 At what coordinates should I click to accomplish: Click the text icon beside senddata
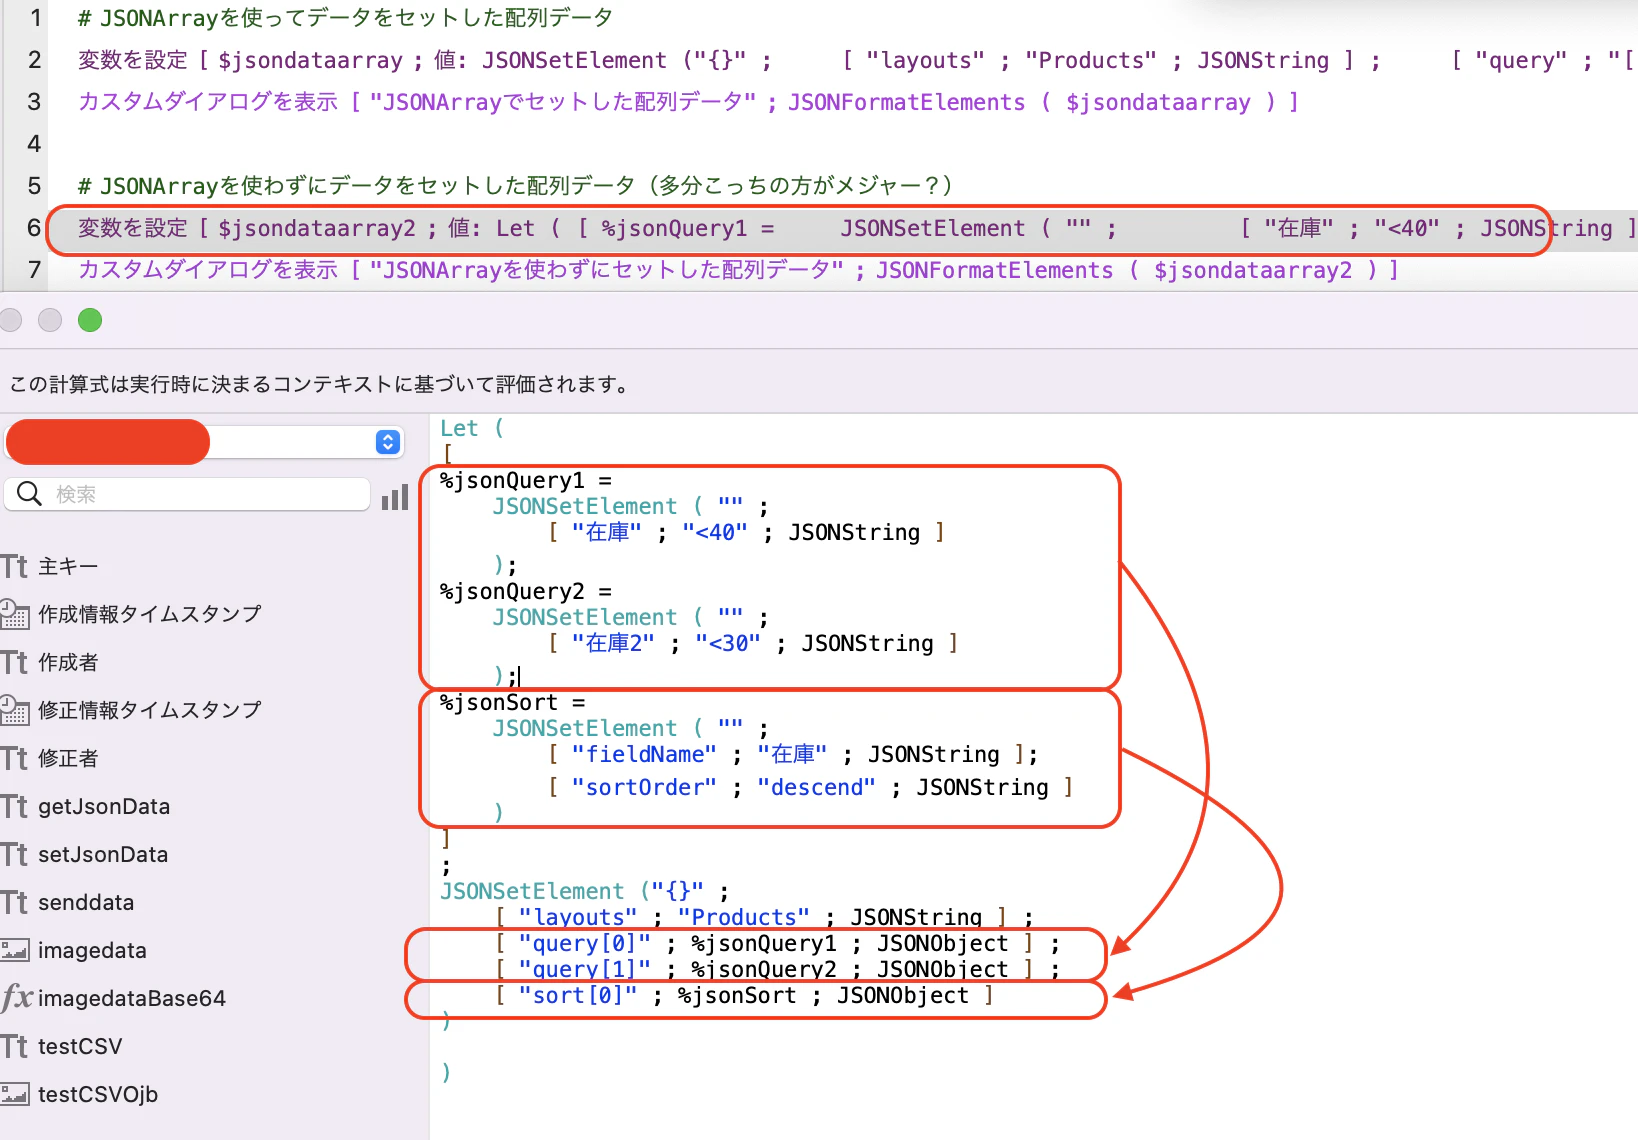[14, 903]
